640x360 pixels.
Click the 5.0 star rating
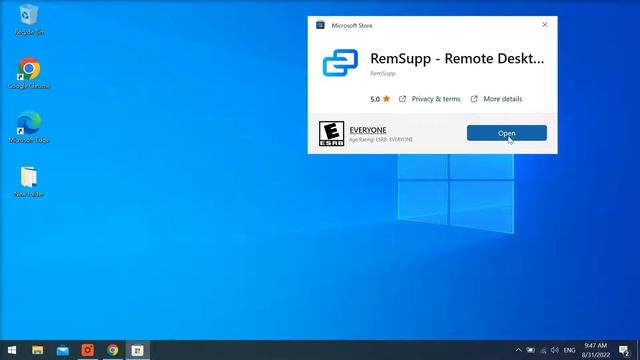point(380,99)
